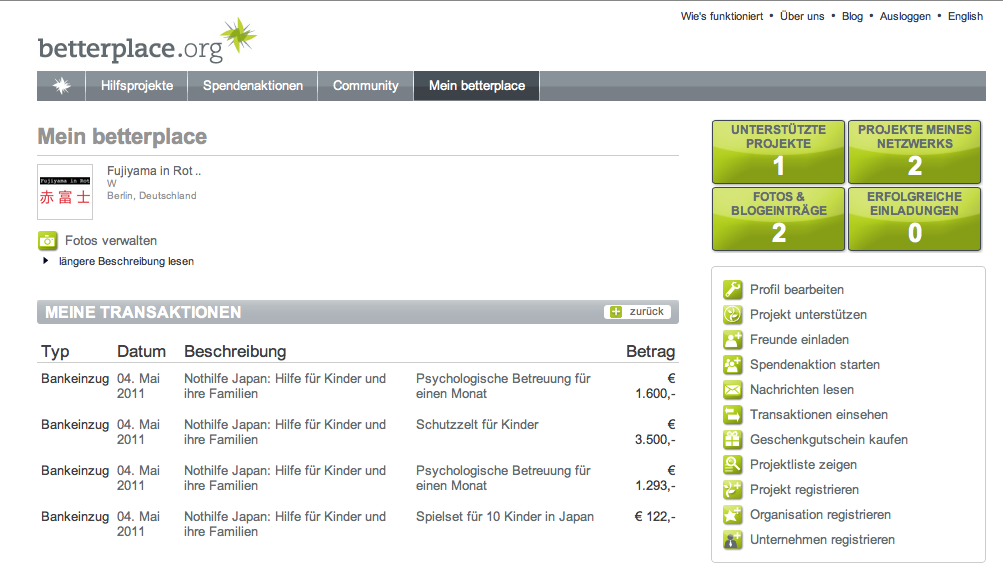Click the Datum column header
Viewport: 1003px width, 573px height.
pos(141,351)
